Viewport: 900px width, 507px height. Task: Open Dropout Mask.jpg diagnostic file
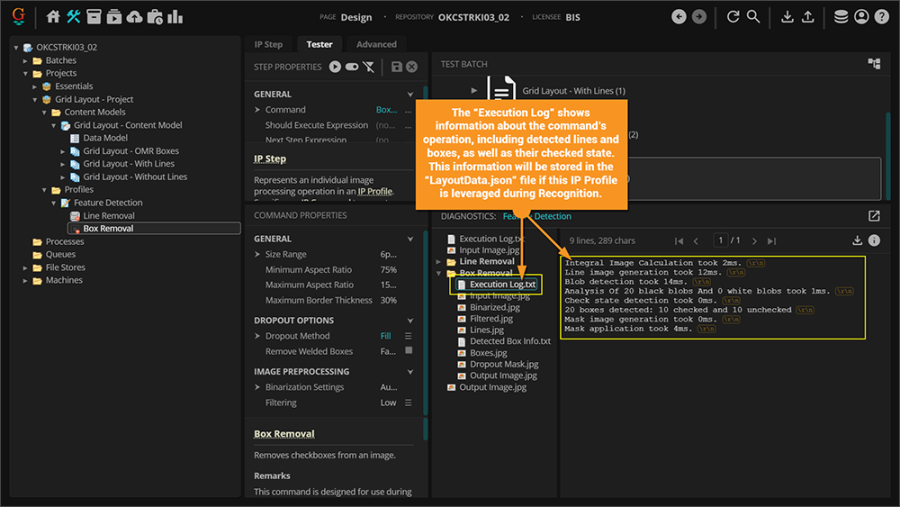[x=504, y=364]
